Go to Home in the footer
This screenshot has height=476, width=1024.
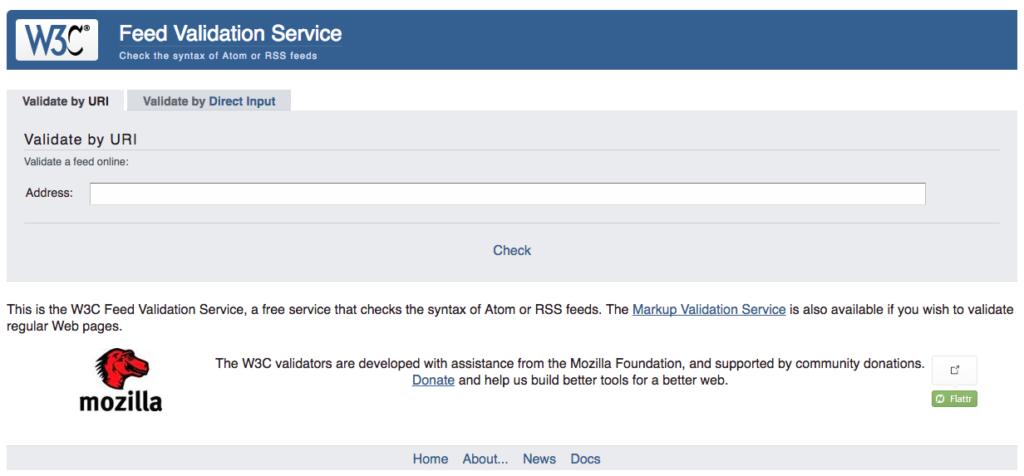tap(430, 459)
